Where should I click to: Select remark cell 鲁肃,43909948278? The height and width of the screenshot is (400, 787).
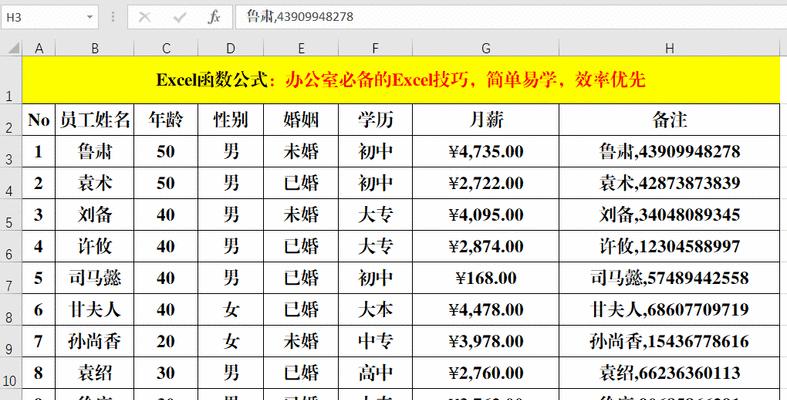coord(670,151)
